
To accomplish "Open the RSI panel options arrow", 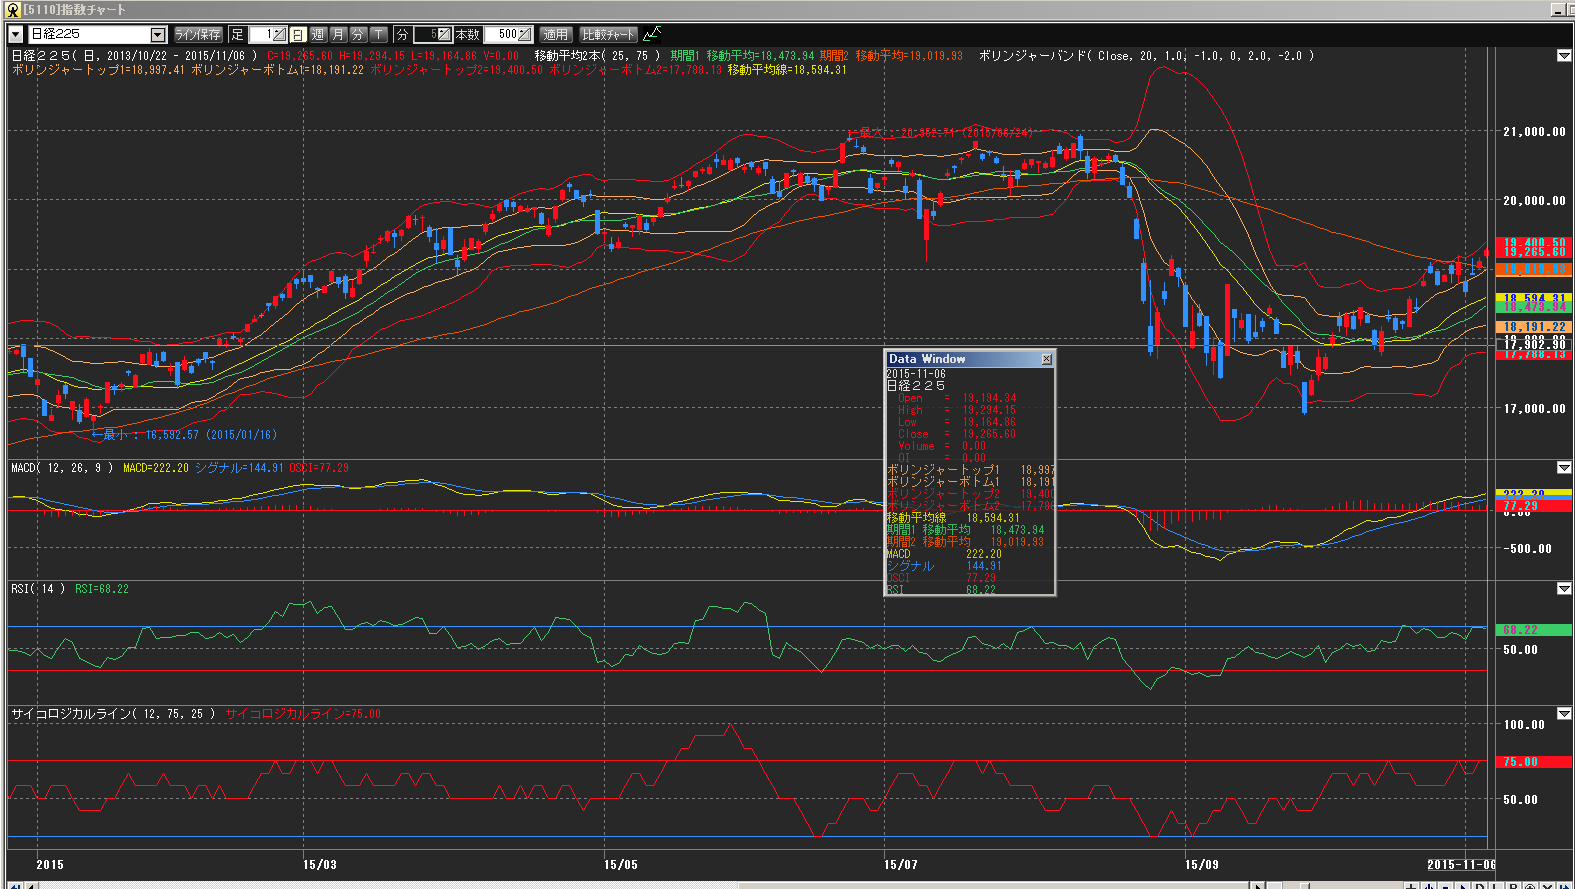I will click(1564, 589).
